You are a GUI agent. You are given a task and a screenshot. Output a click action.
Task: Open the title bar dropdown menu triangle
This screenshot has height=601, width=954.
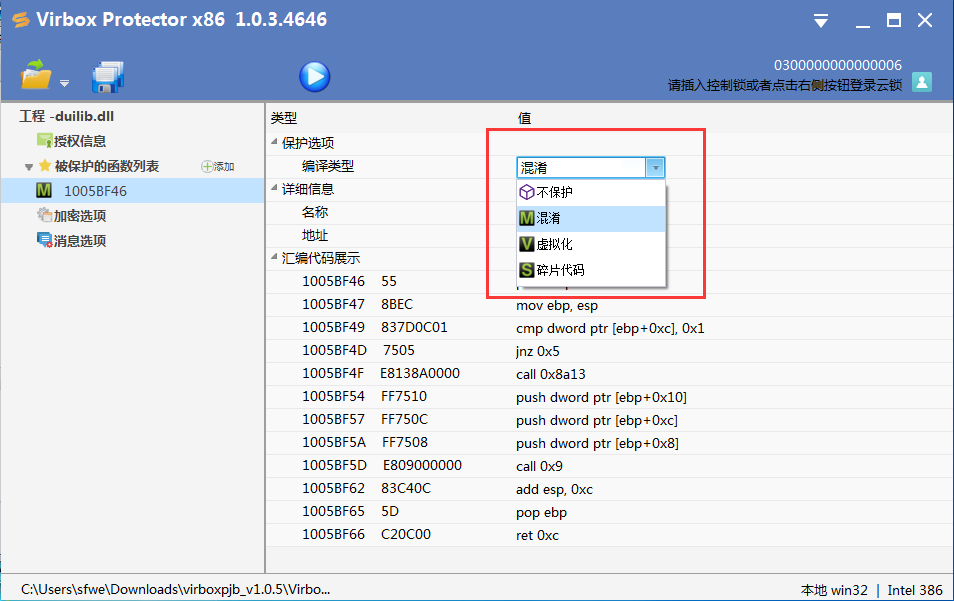(x=821, y=21)
